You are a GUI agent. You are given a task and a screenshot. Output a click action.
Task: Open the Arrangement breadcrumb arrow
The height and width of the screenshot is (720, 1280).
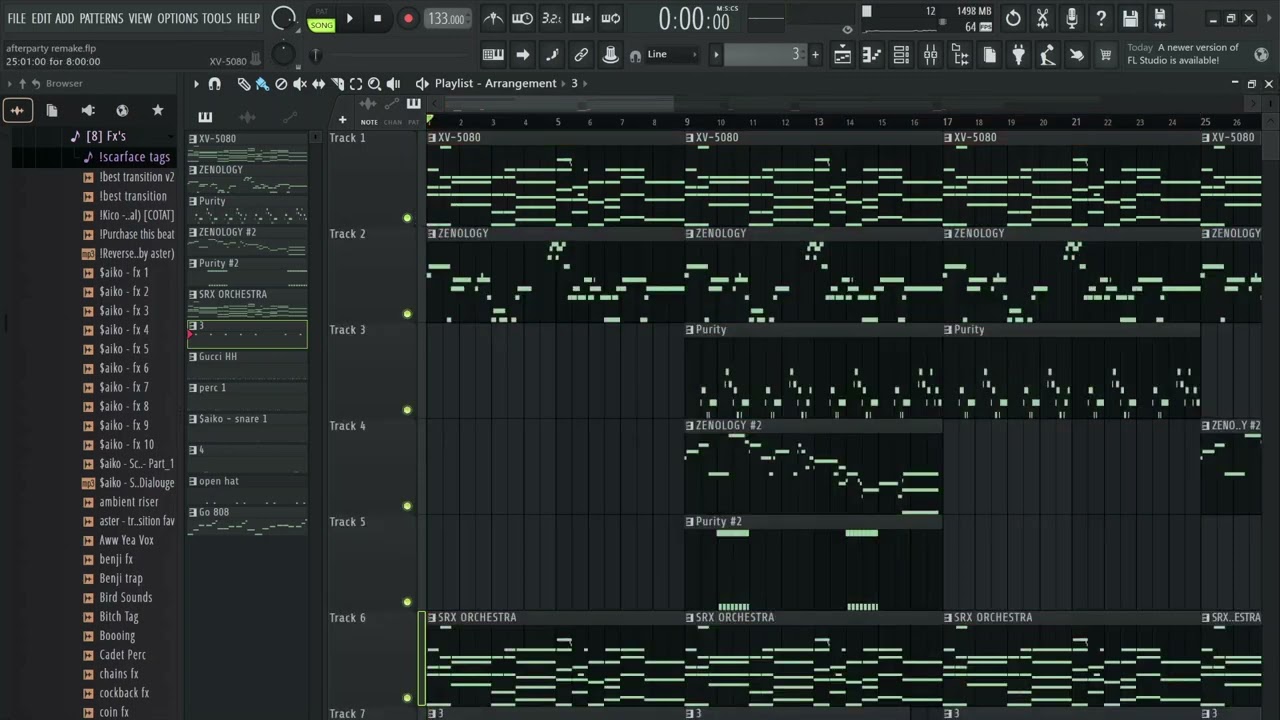click(x=563, y=84)
